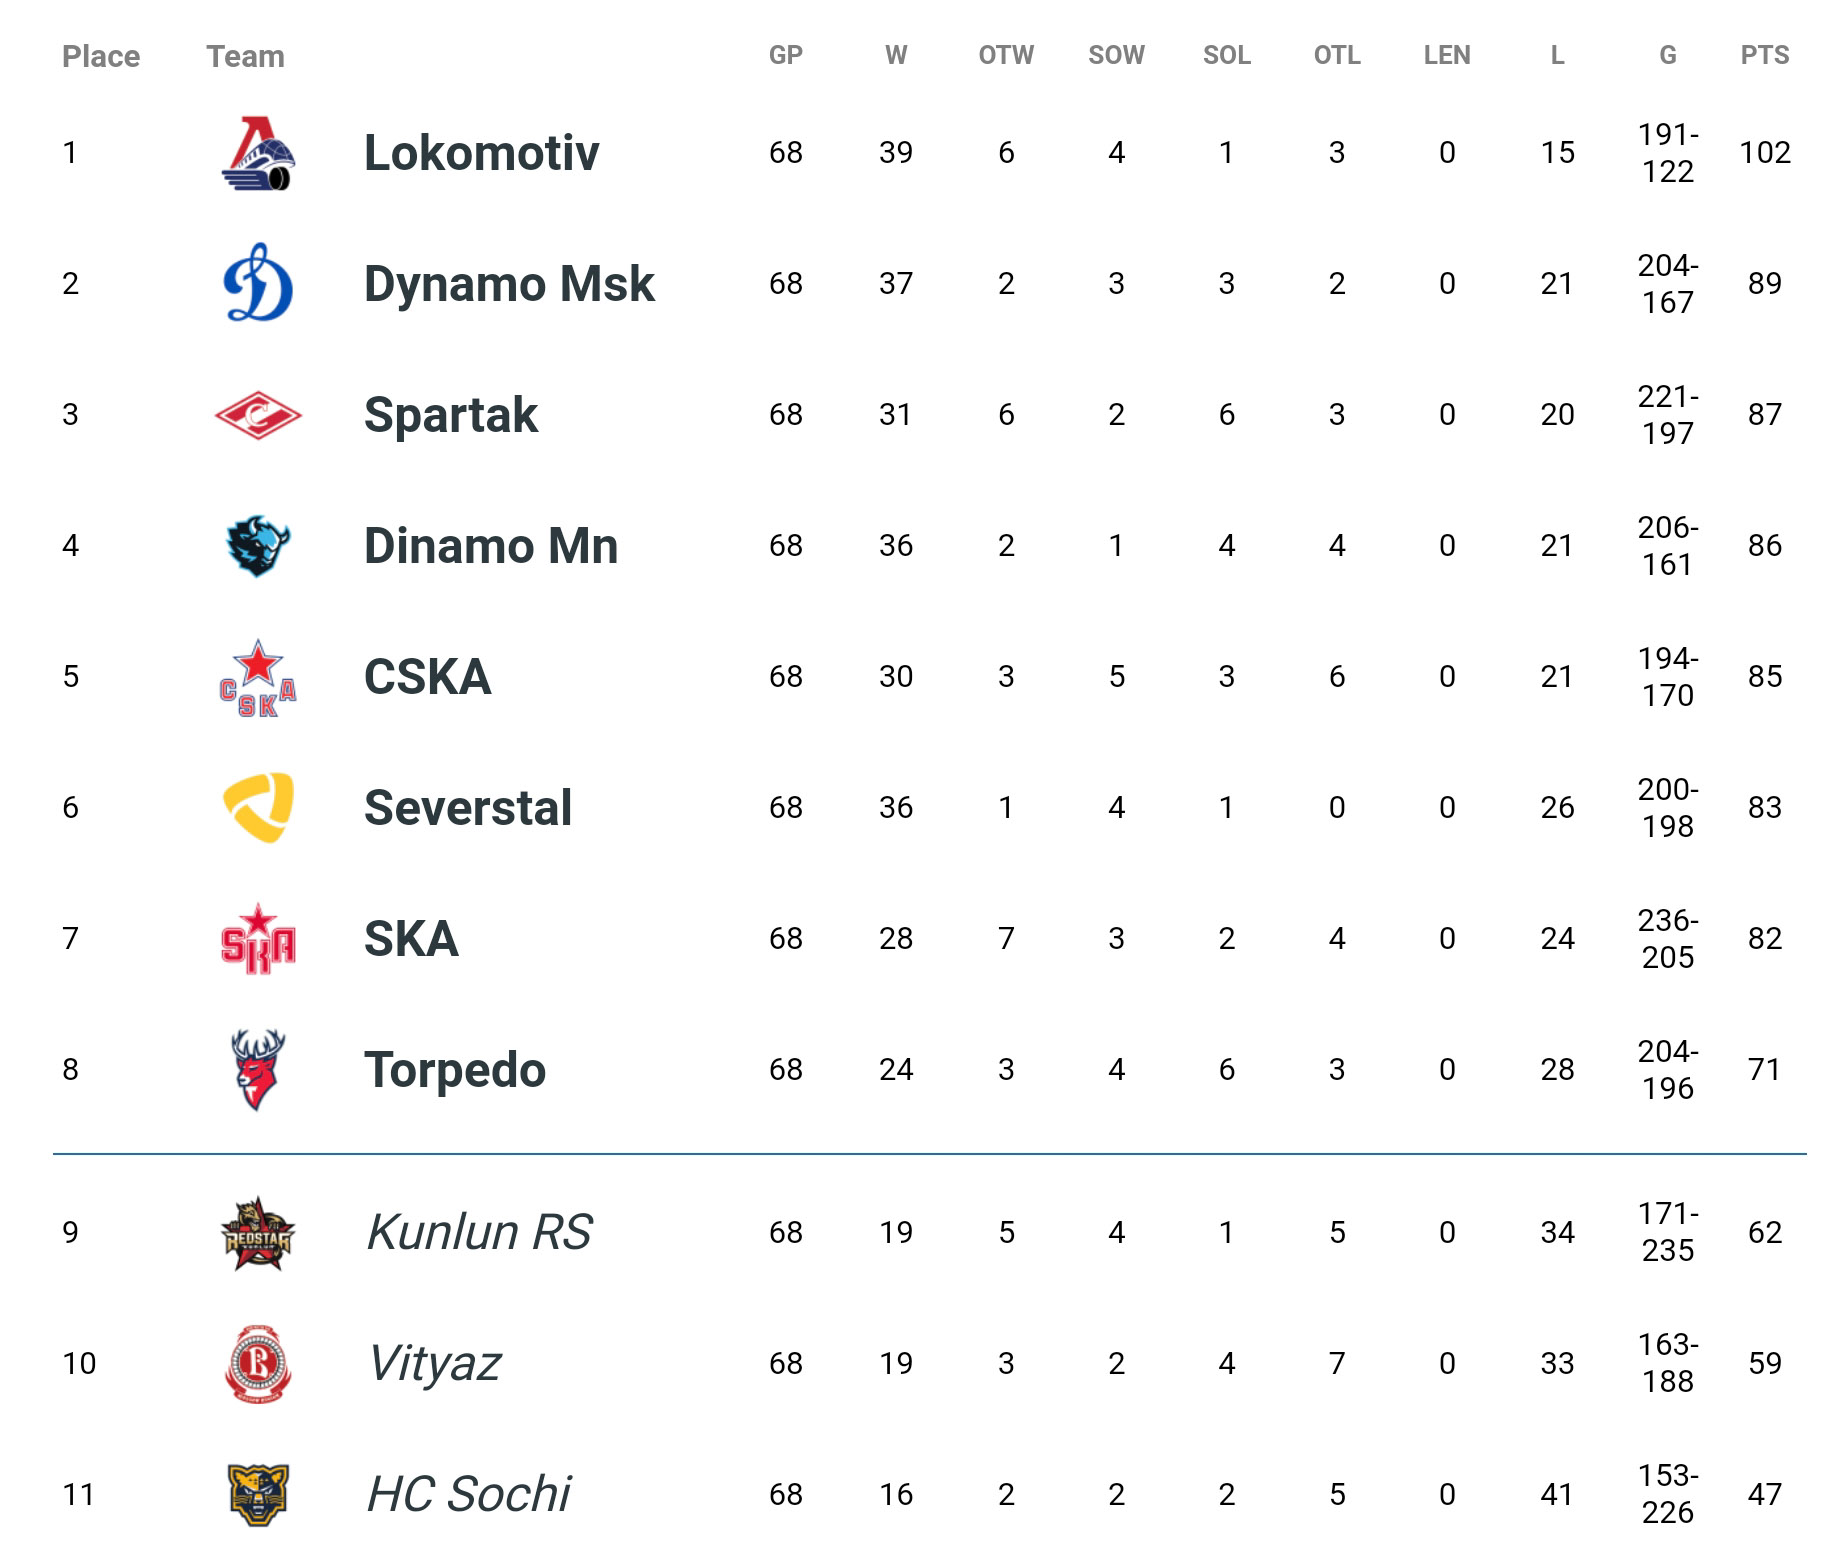Click the Dynamo Msk team logo
The height and width of the screenshot is (1549, 1822).
pos(258,283)
